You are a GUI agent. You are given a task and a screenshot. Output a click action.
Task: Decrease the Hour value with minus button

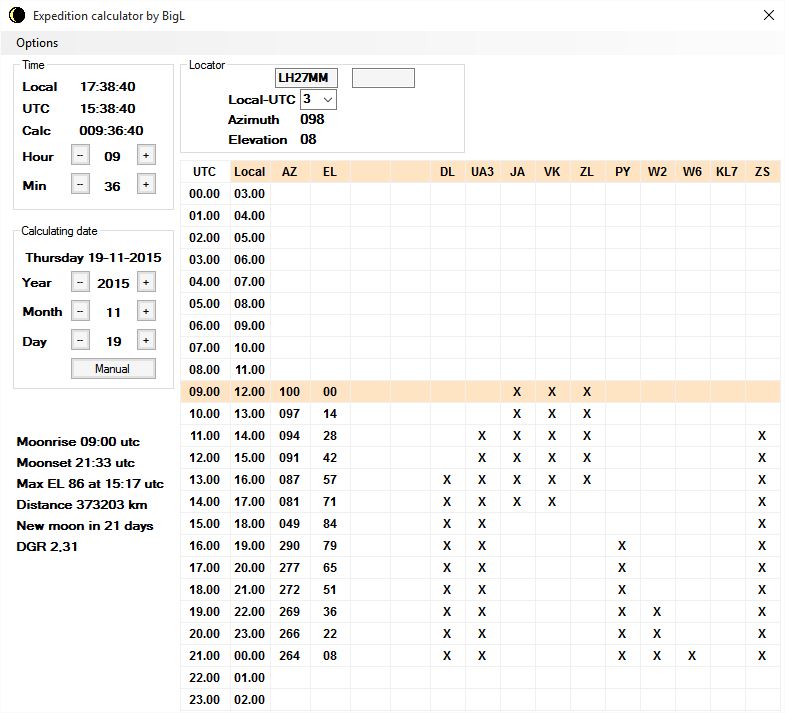(81, 156)
